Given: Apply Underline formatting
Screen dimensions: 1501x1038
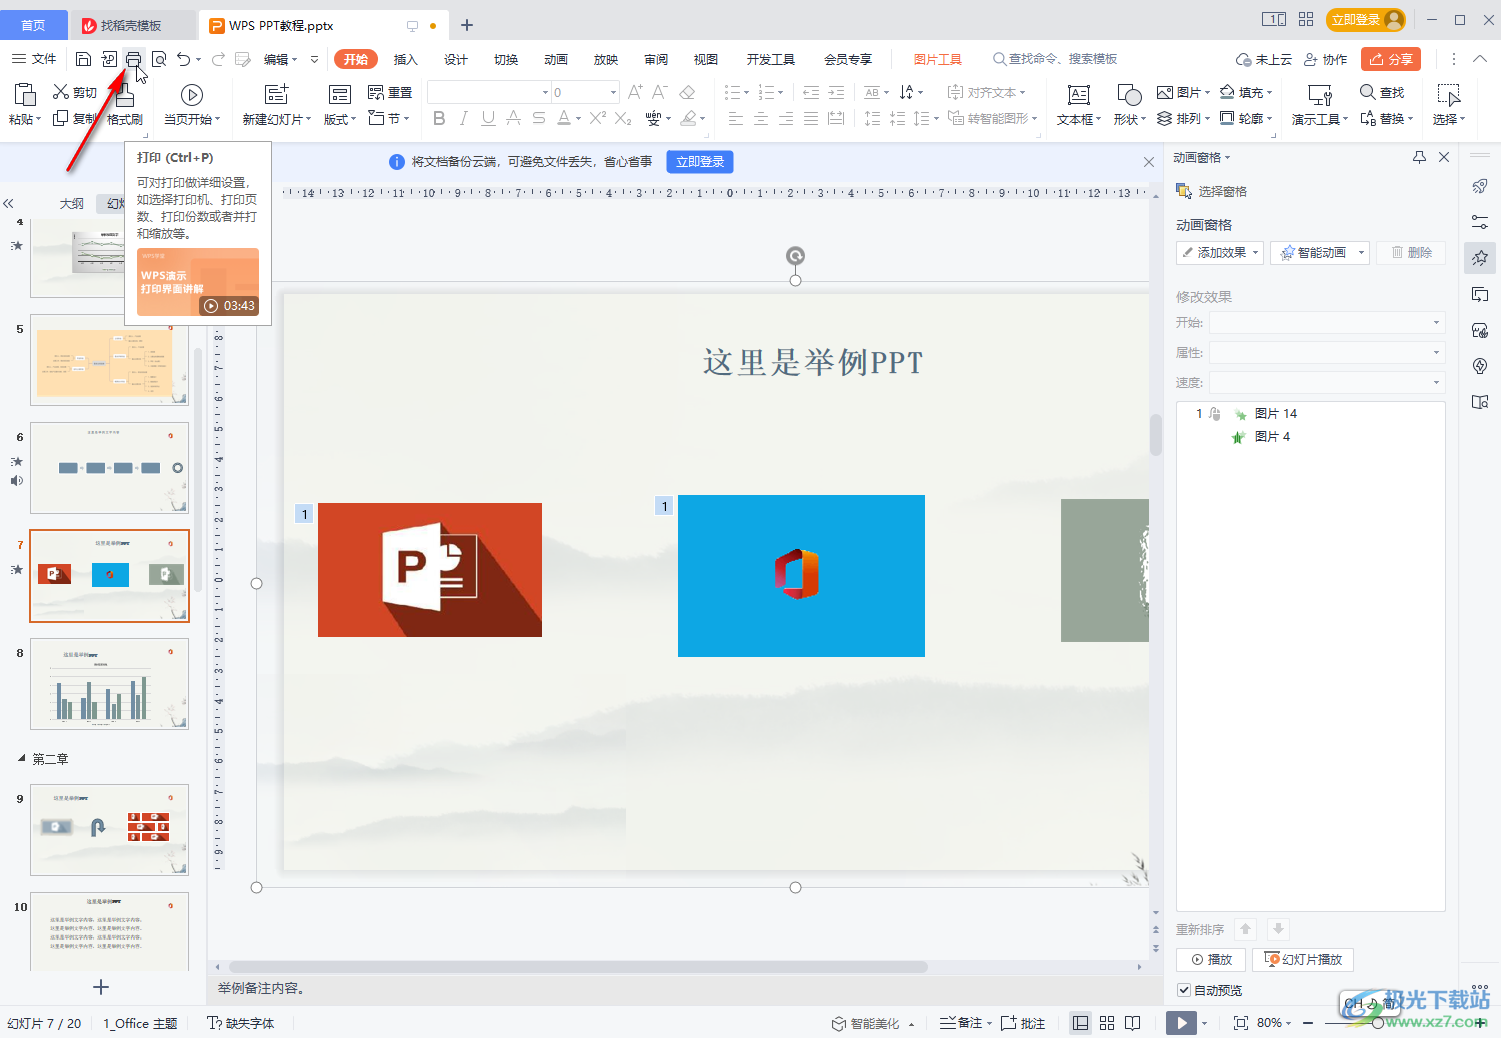Looking at the screenshot, I should pos(488,119).
